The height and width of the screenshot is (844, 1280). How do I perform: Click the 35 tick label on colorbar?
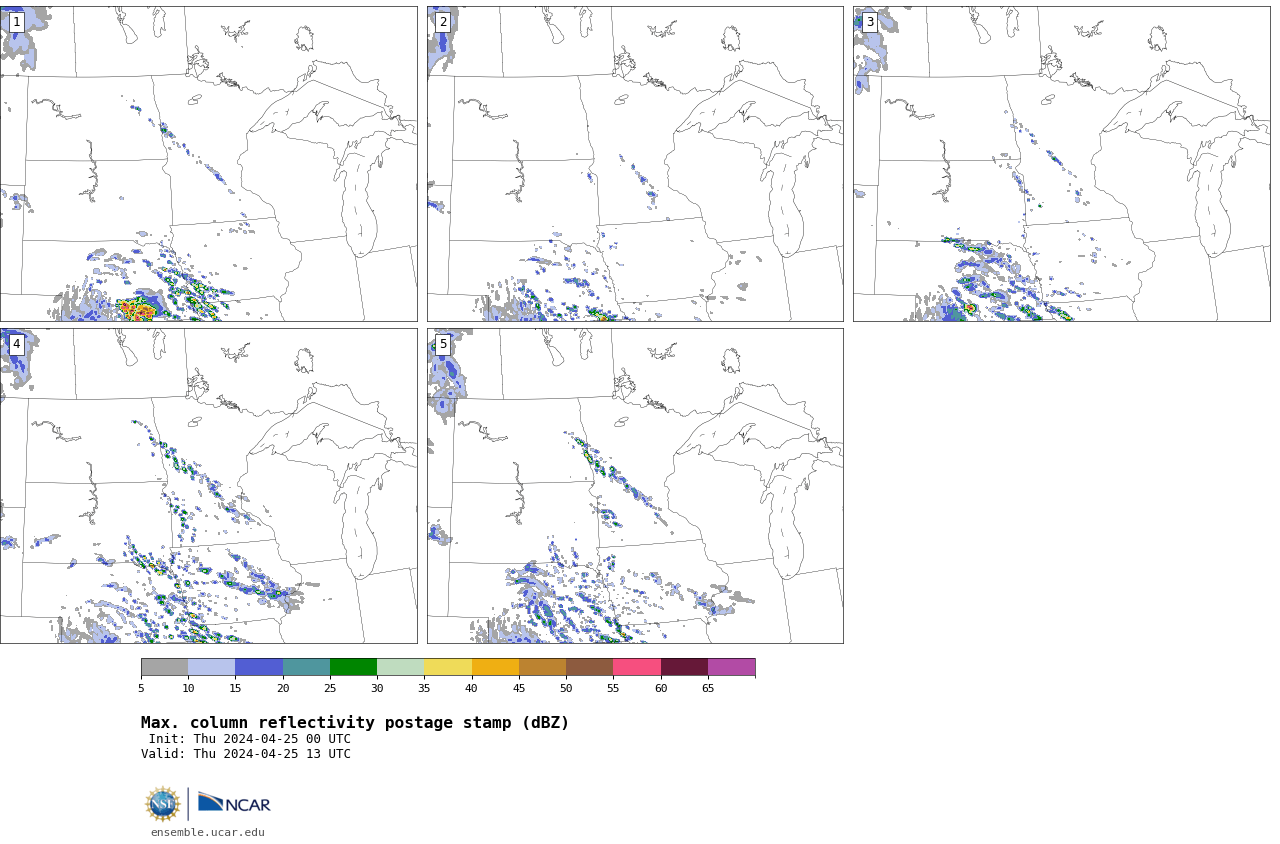click(424, 688)
